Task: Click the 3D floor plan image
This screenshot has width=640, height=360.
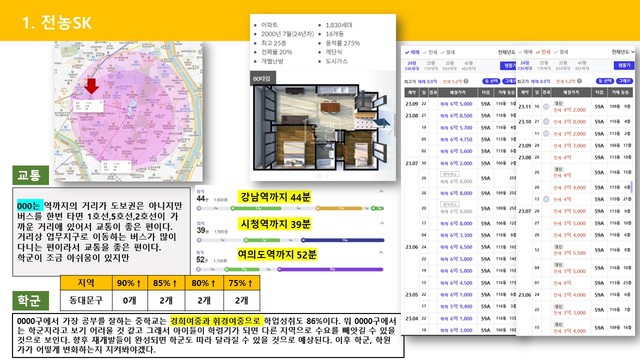Action: coord(320,127)
